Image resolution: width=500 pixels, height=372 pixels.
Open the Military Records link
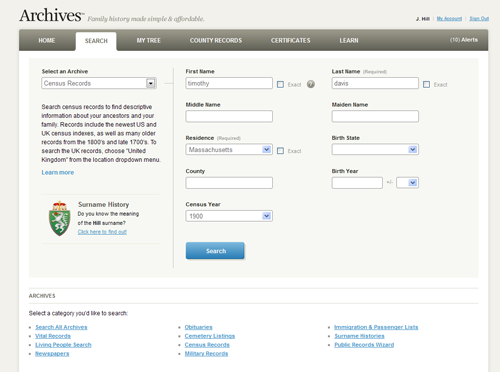[207, 354]
